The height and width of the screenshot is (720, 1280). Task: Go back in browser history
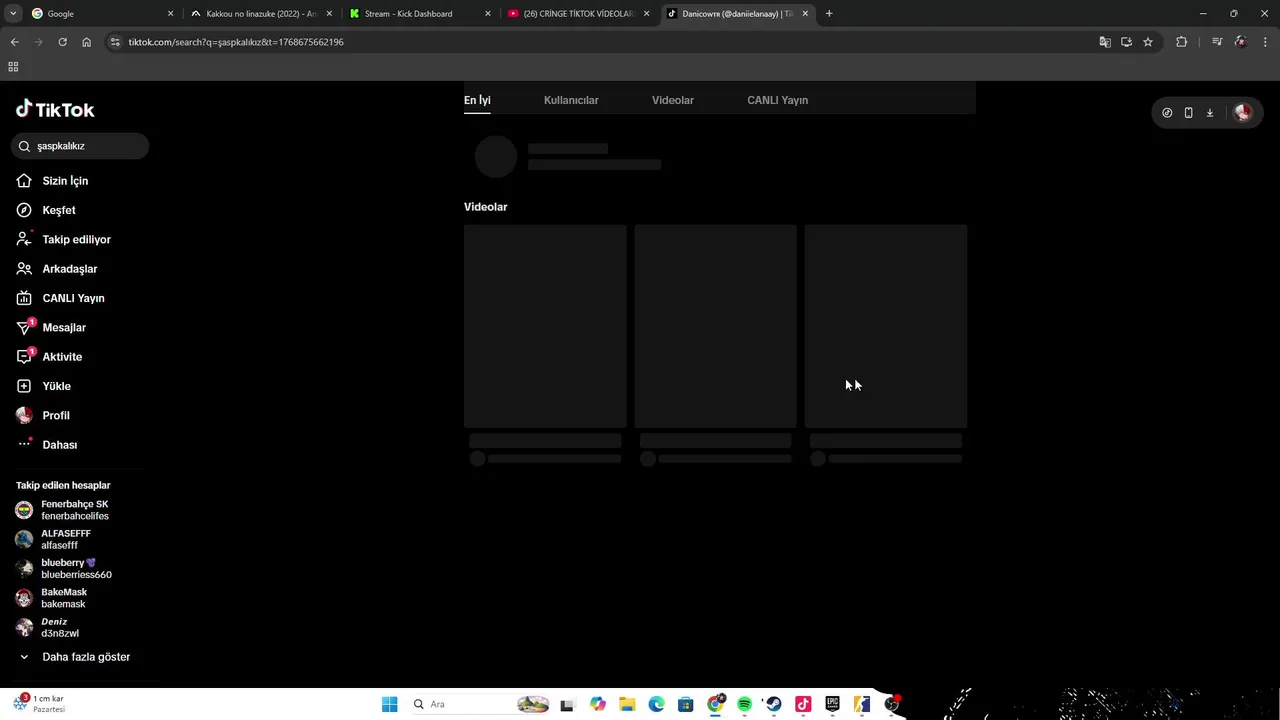15,42
